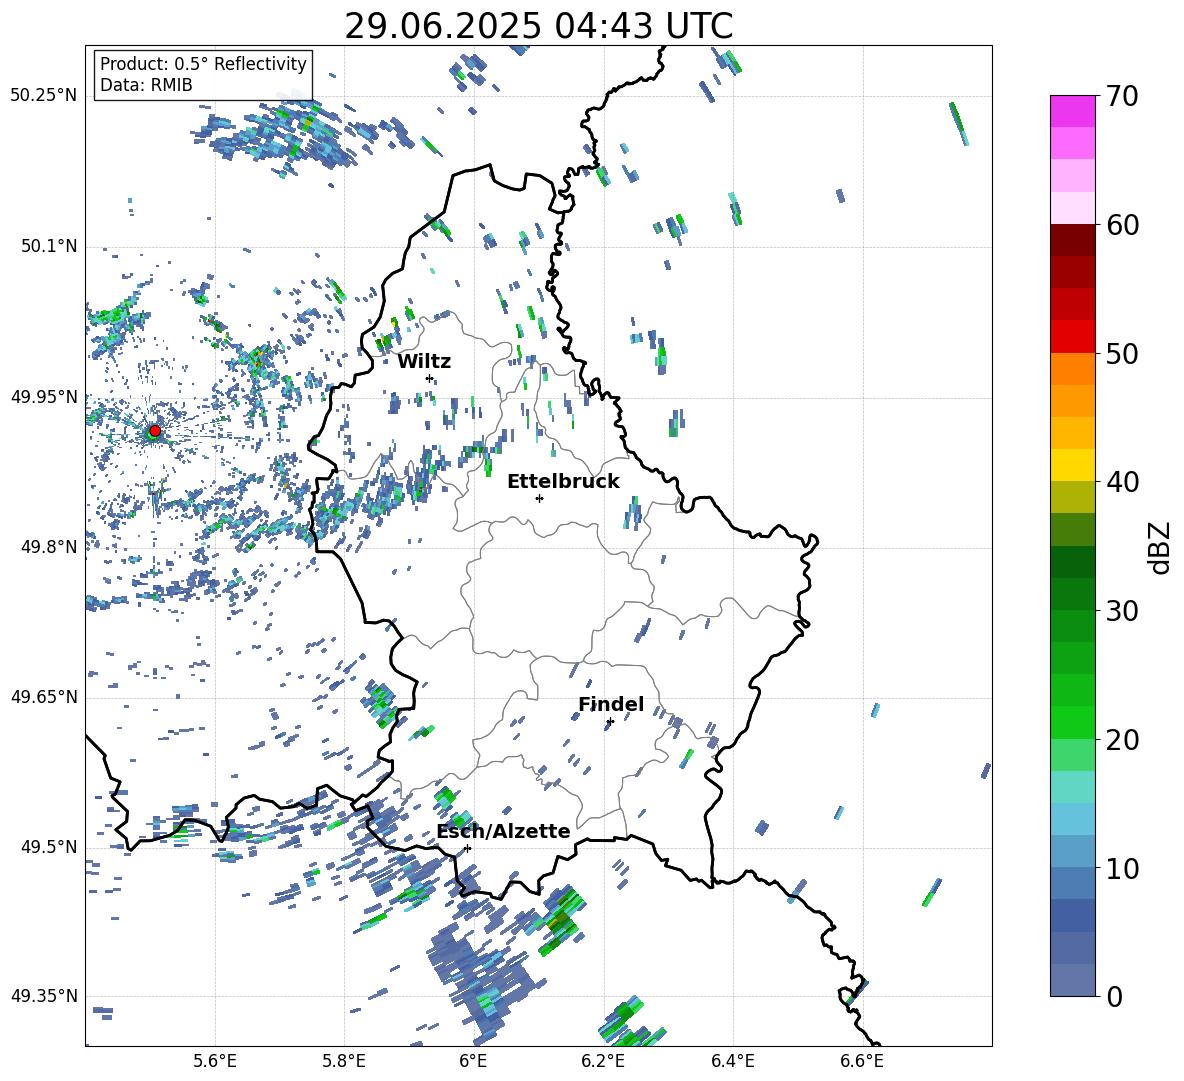Click the red radar site marker
This screenshot has height=1081, width=1184.
click(155, 430)
